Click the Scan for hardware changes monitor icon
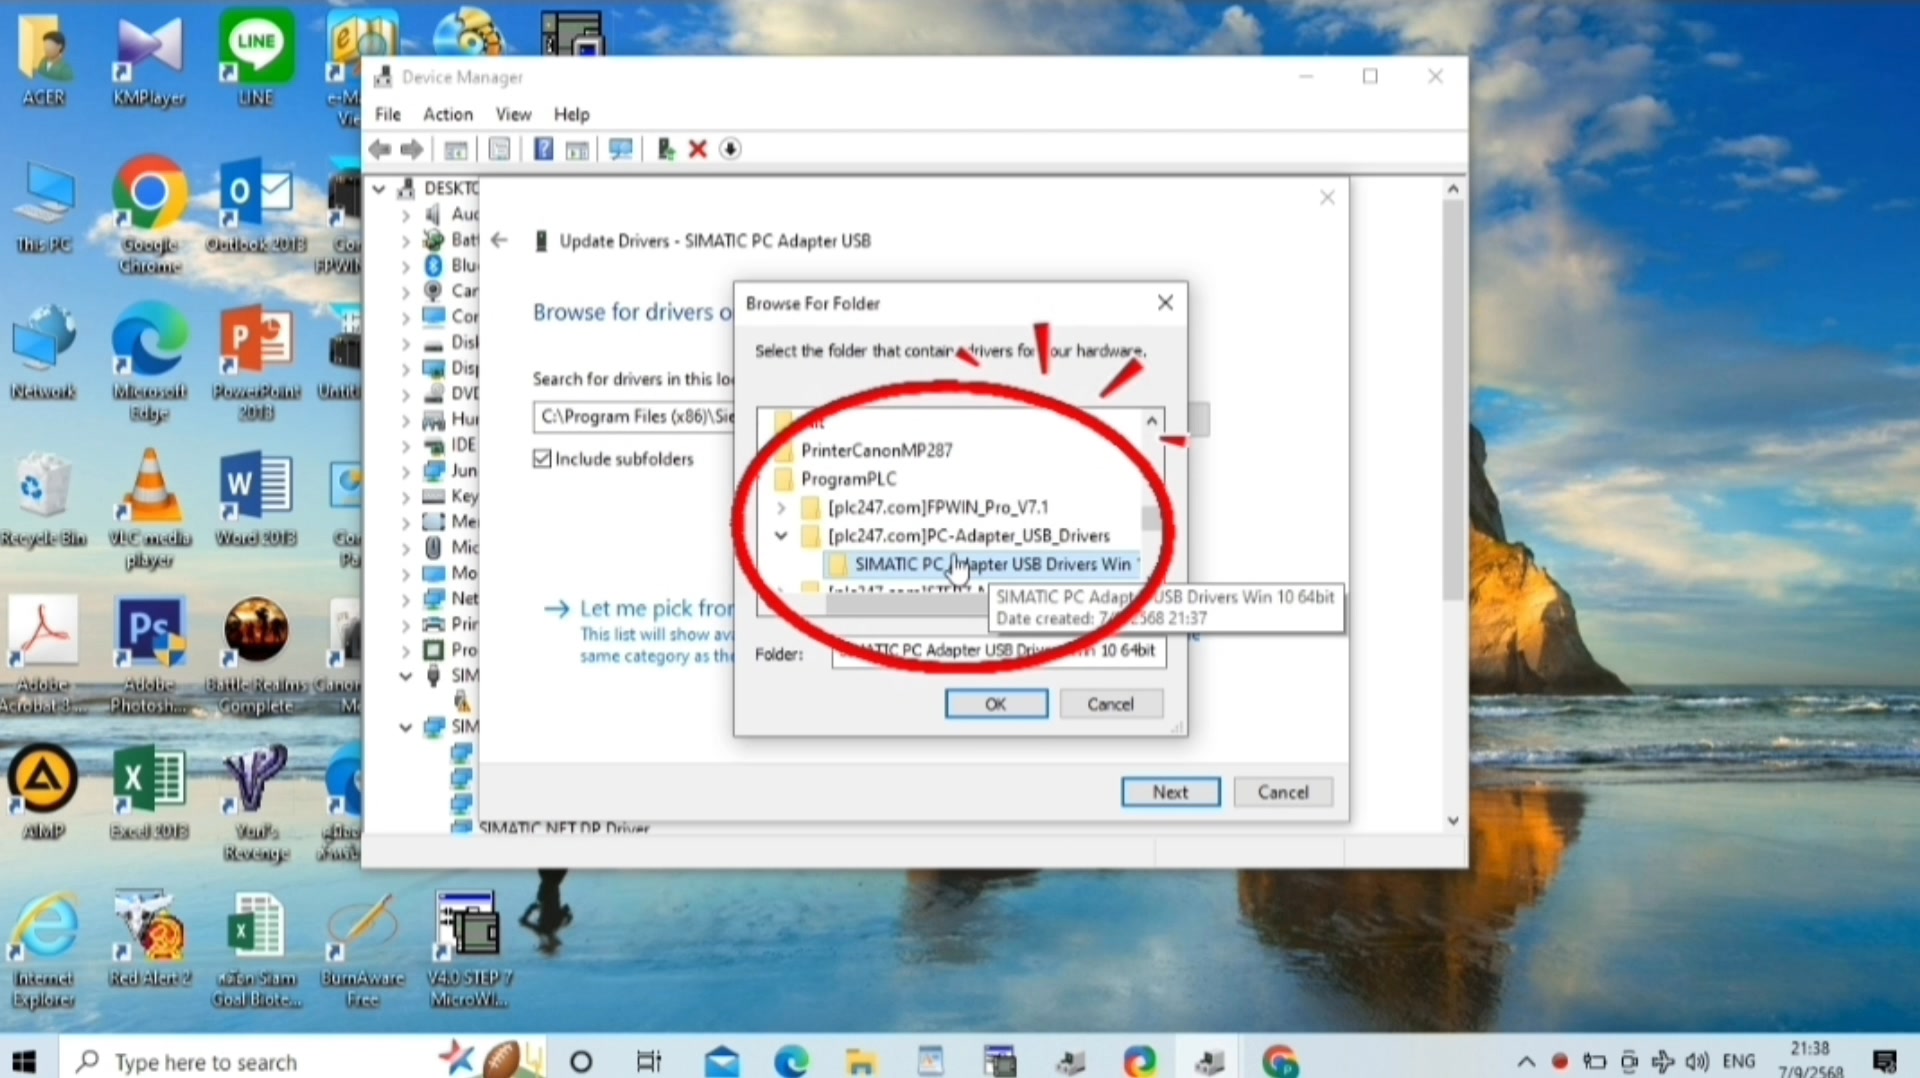1920x1078 pixels. tap(620, 150)
